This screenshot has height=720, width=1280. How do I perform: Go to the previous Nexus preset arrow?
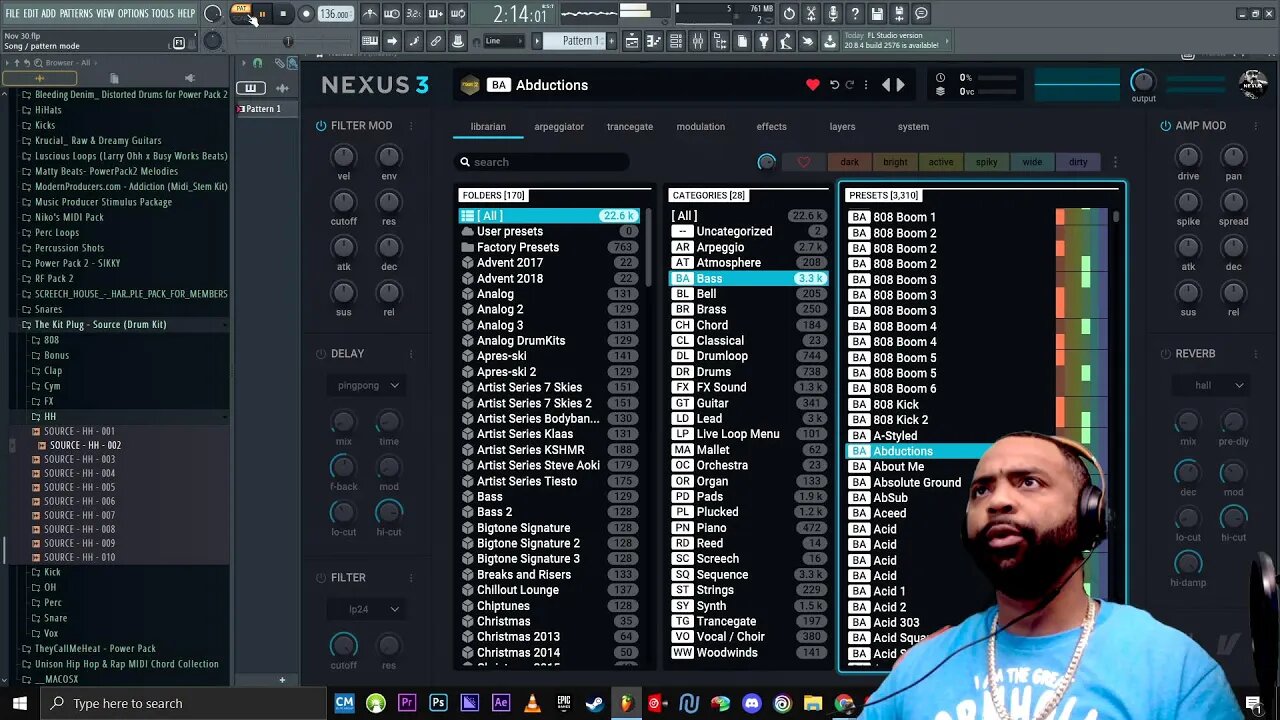click(886, 85)
